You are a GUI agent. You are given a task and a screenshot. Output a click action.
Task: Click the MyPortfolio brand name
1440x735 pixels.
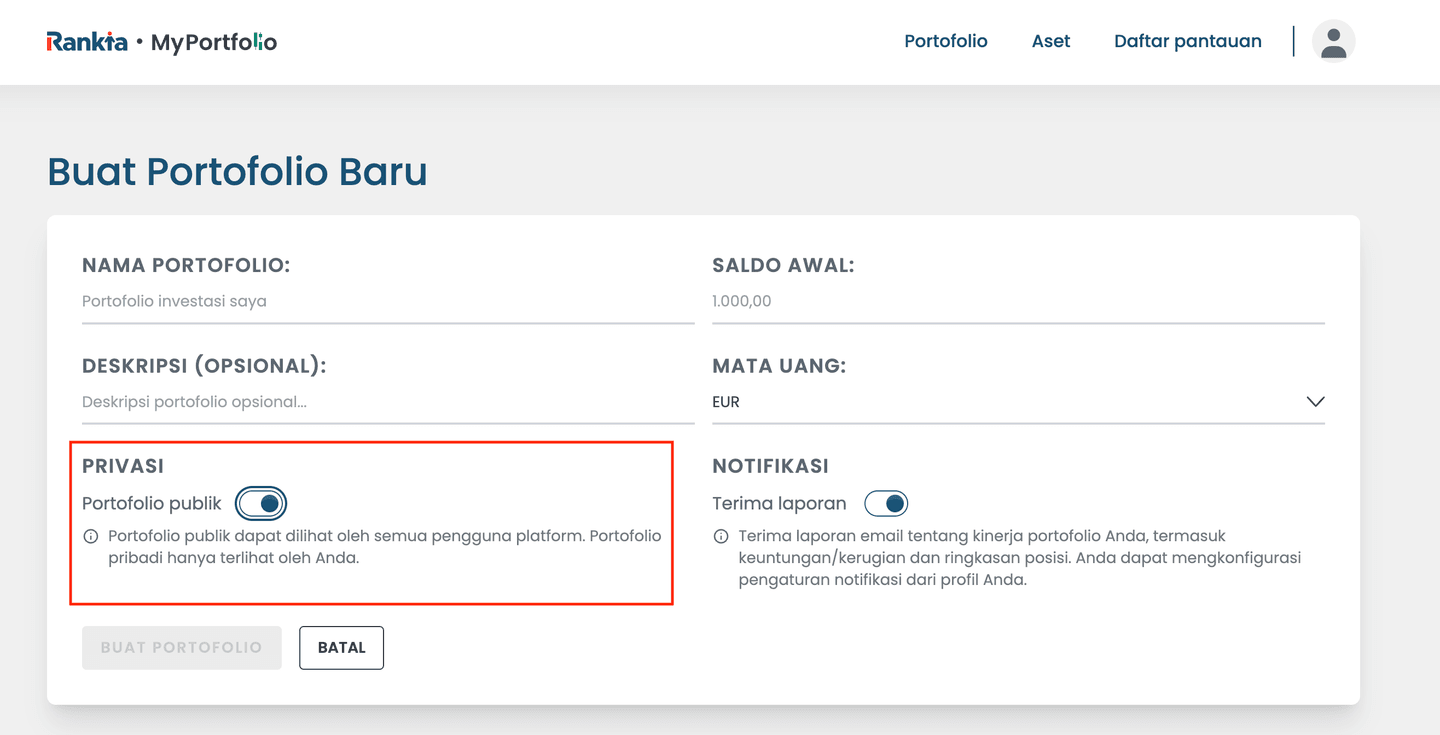point(213,42)
